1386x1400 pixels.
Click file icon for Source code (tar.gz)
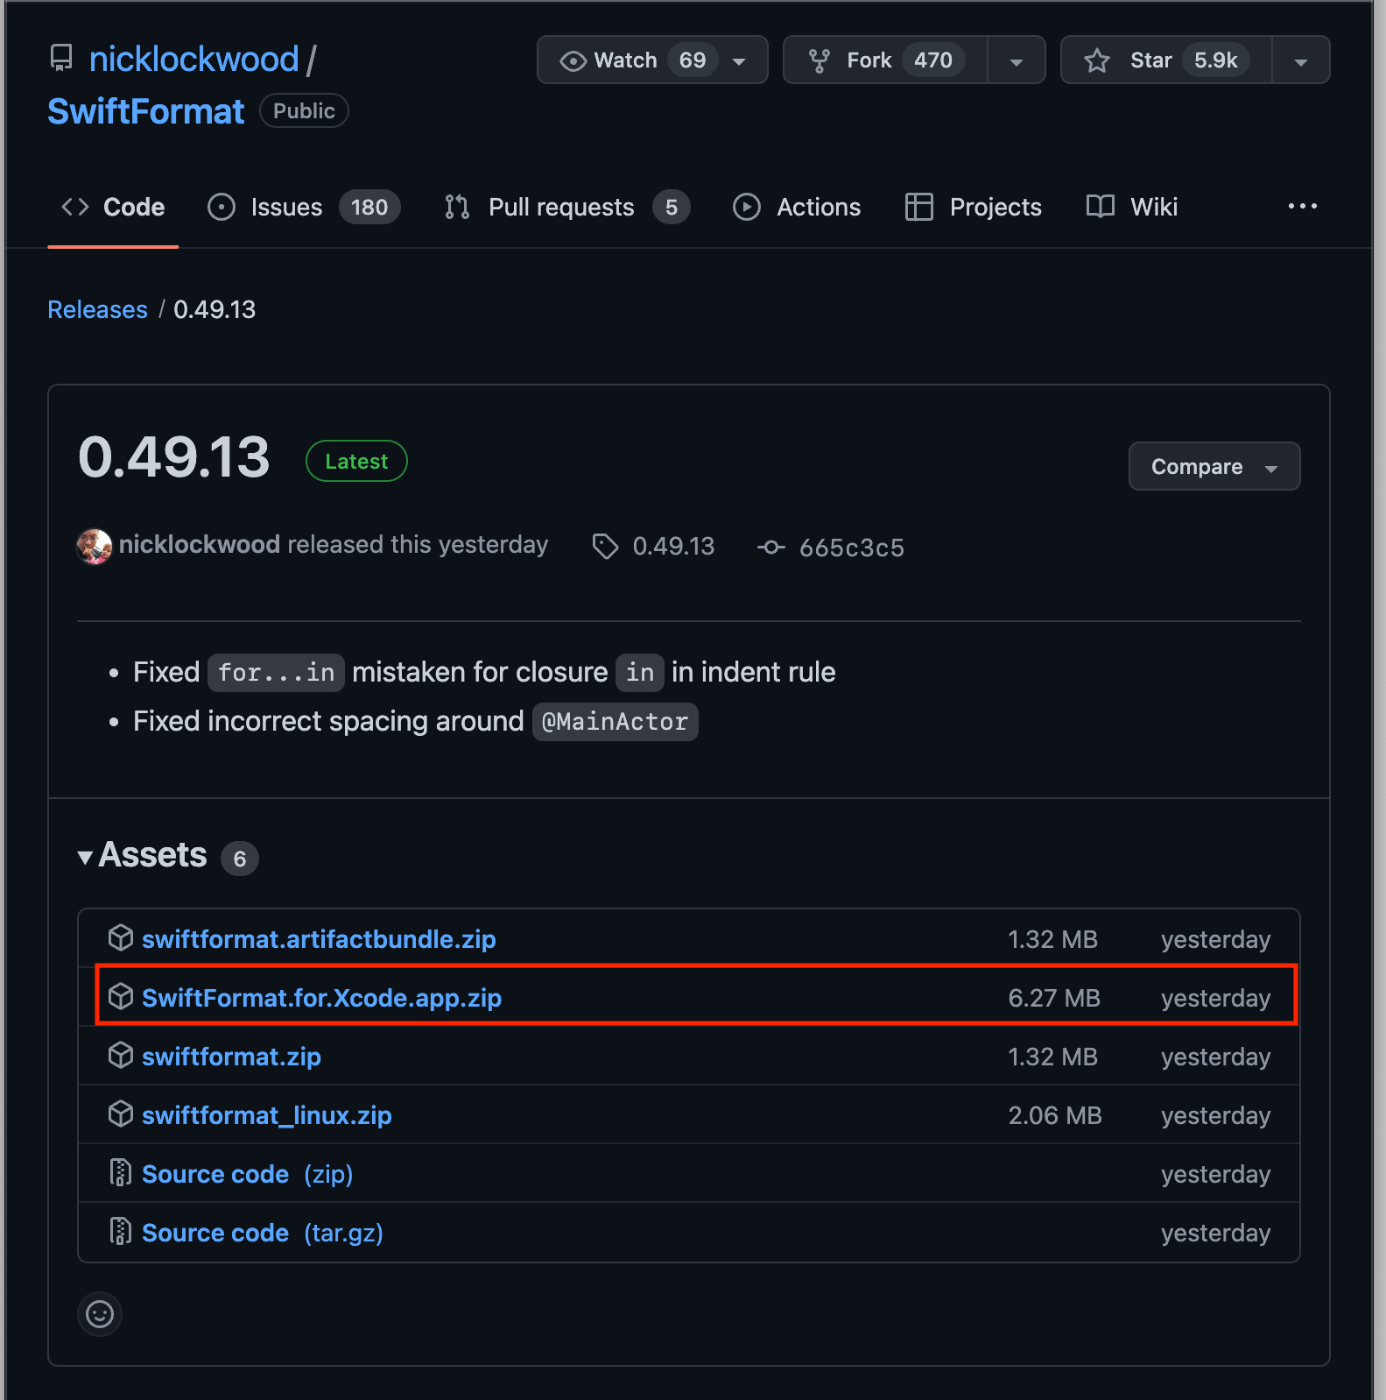click(120, 1231)
